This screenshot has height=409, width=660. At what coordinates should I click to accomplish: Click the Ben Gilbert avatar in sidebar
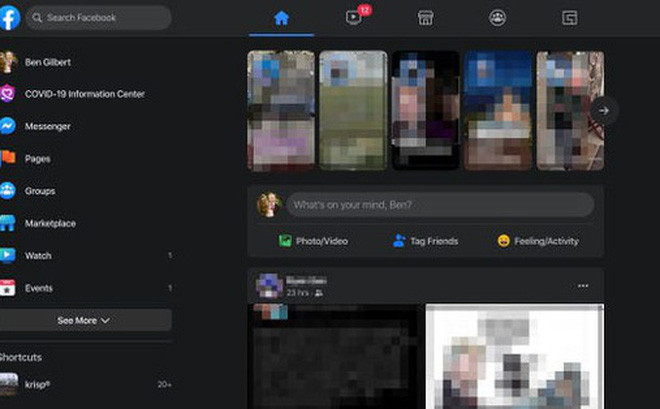8,62
